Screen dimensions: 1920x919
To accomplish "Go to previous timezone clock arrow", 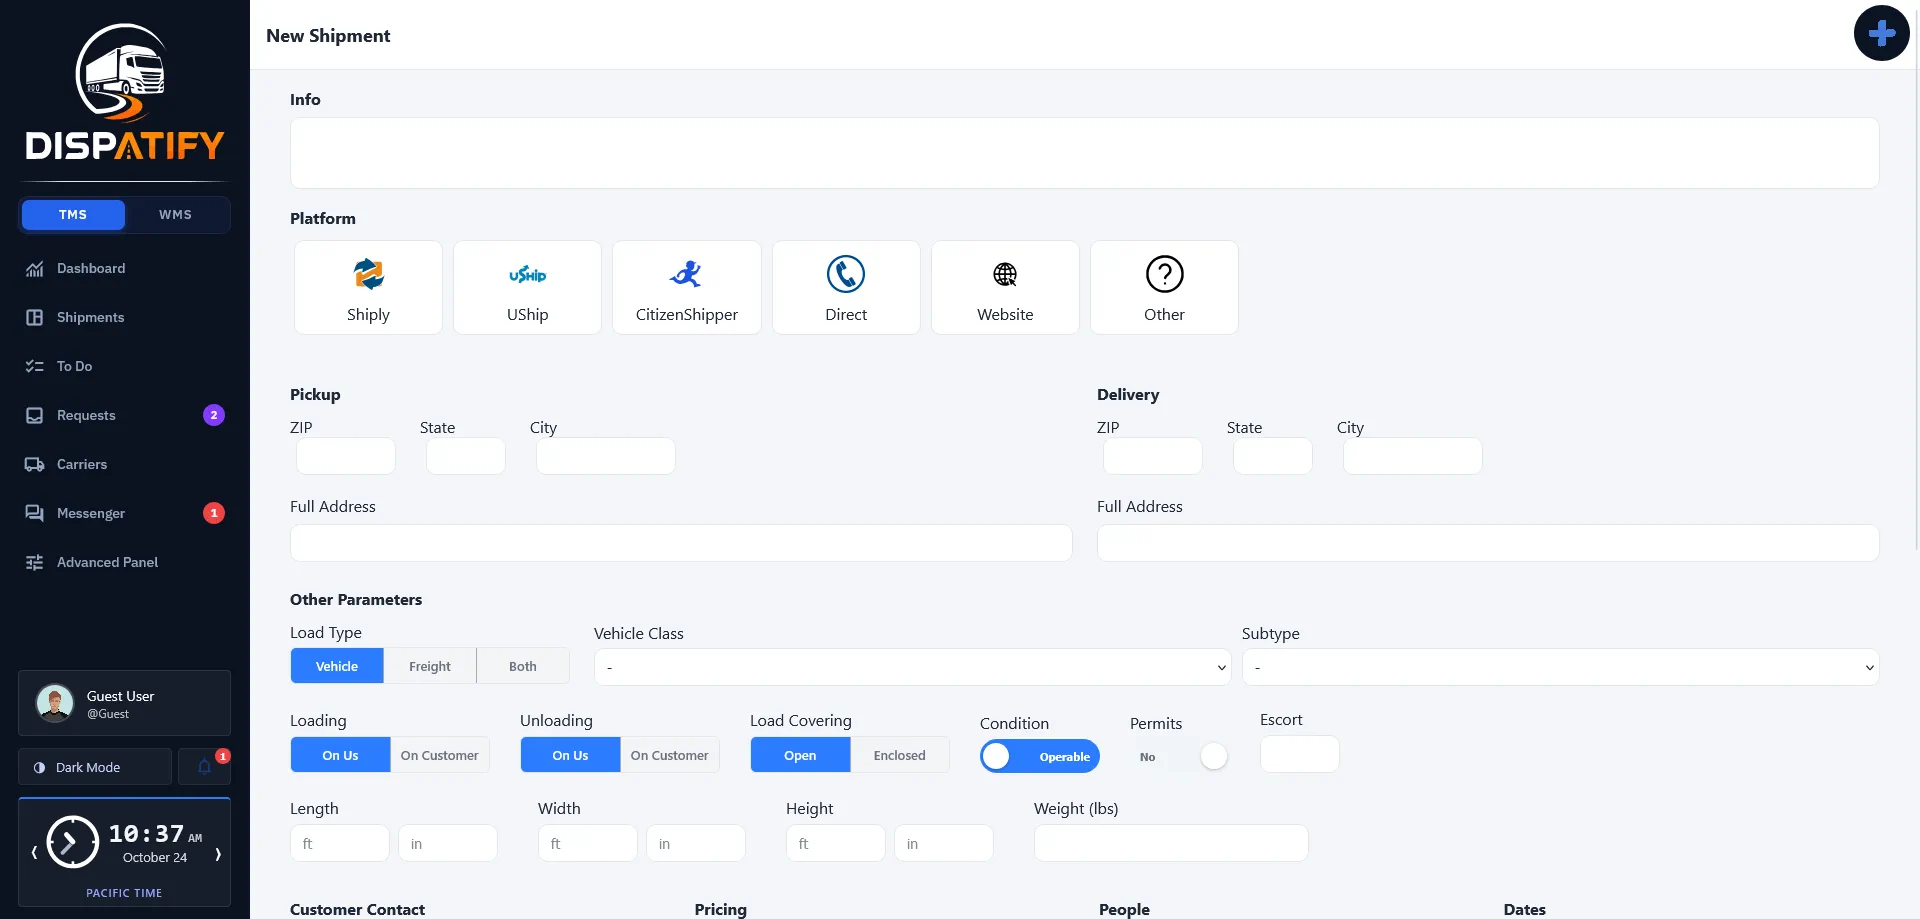I will (x=34, y=853).
